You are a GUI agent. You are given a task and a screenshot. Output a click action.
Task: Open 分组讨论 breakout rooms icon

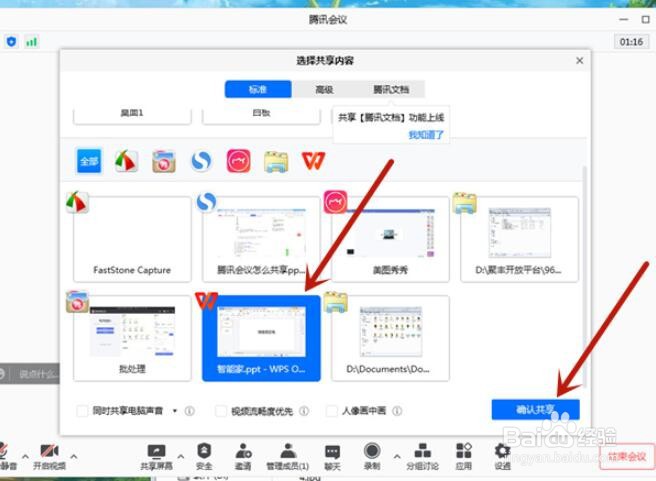pyautogui.click(x=423, y=451)
